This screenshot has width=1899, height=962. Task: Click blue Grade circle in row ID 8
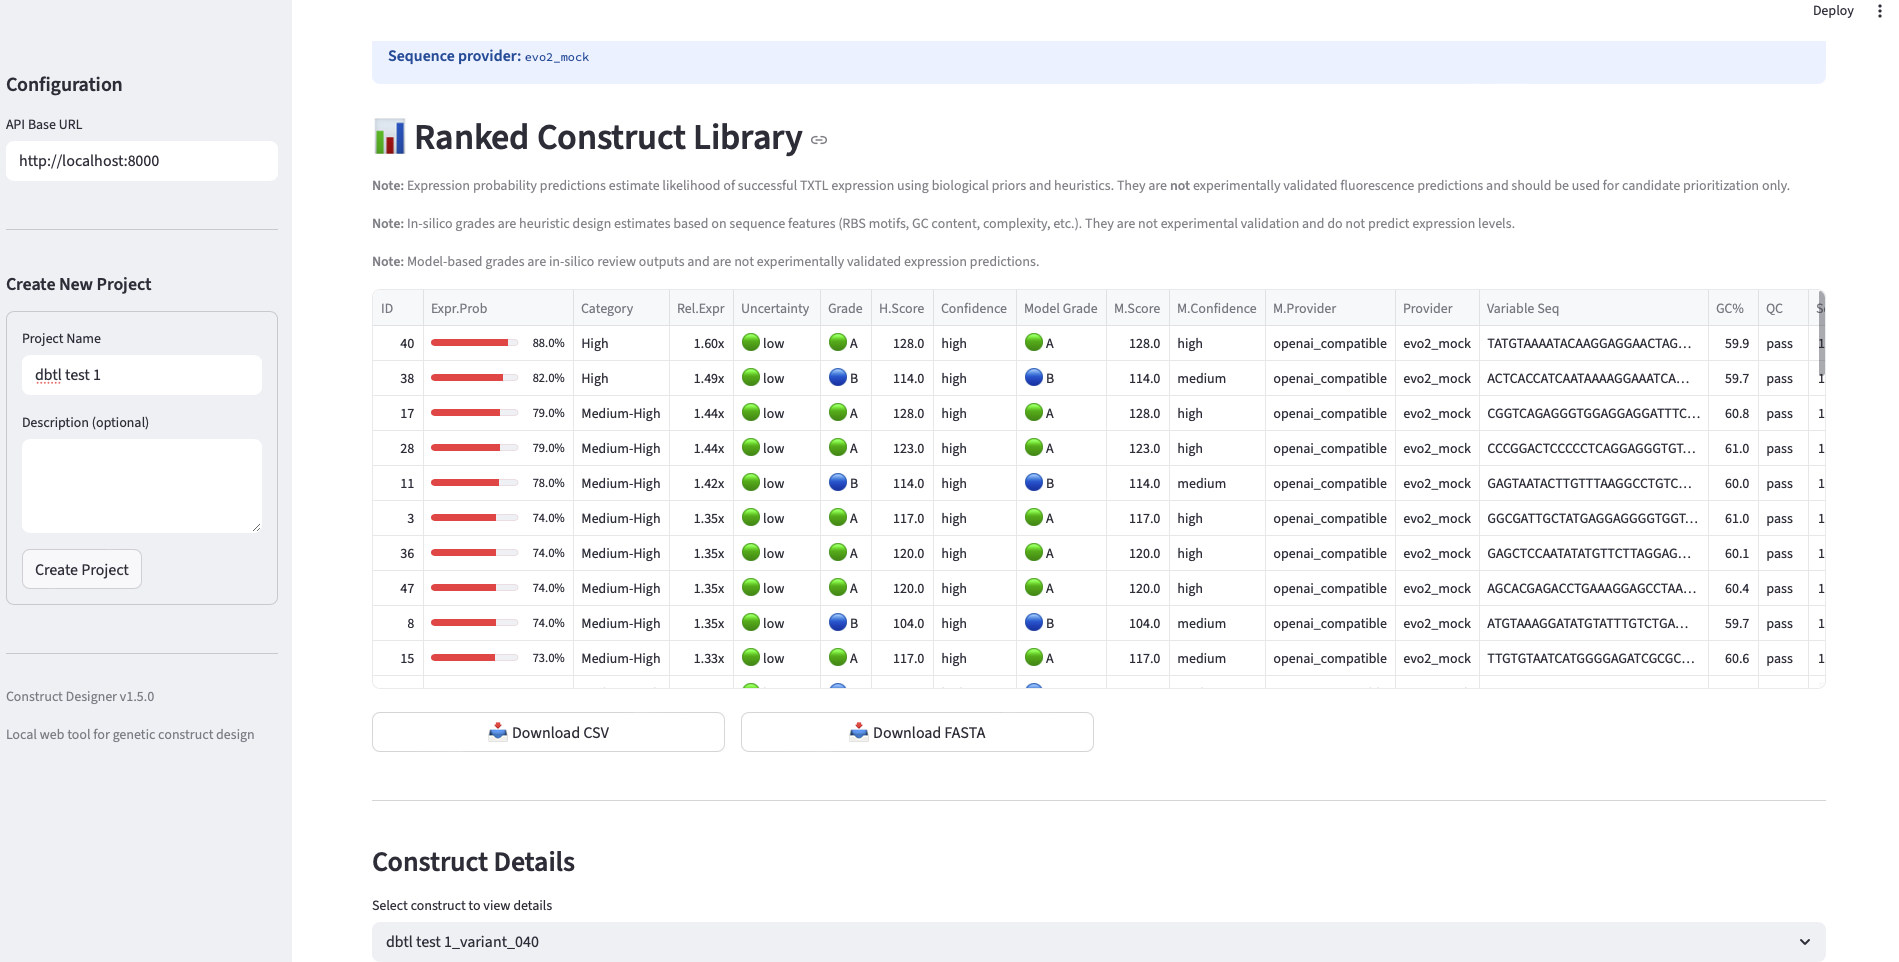pyautogui.click(x=838, y=623)
